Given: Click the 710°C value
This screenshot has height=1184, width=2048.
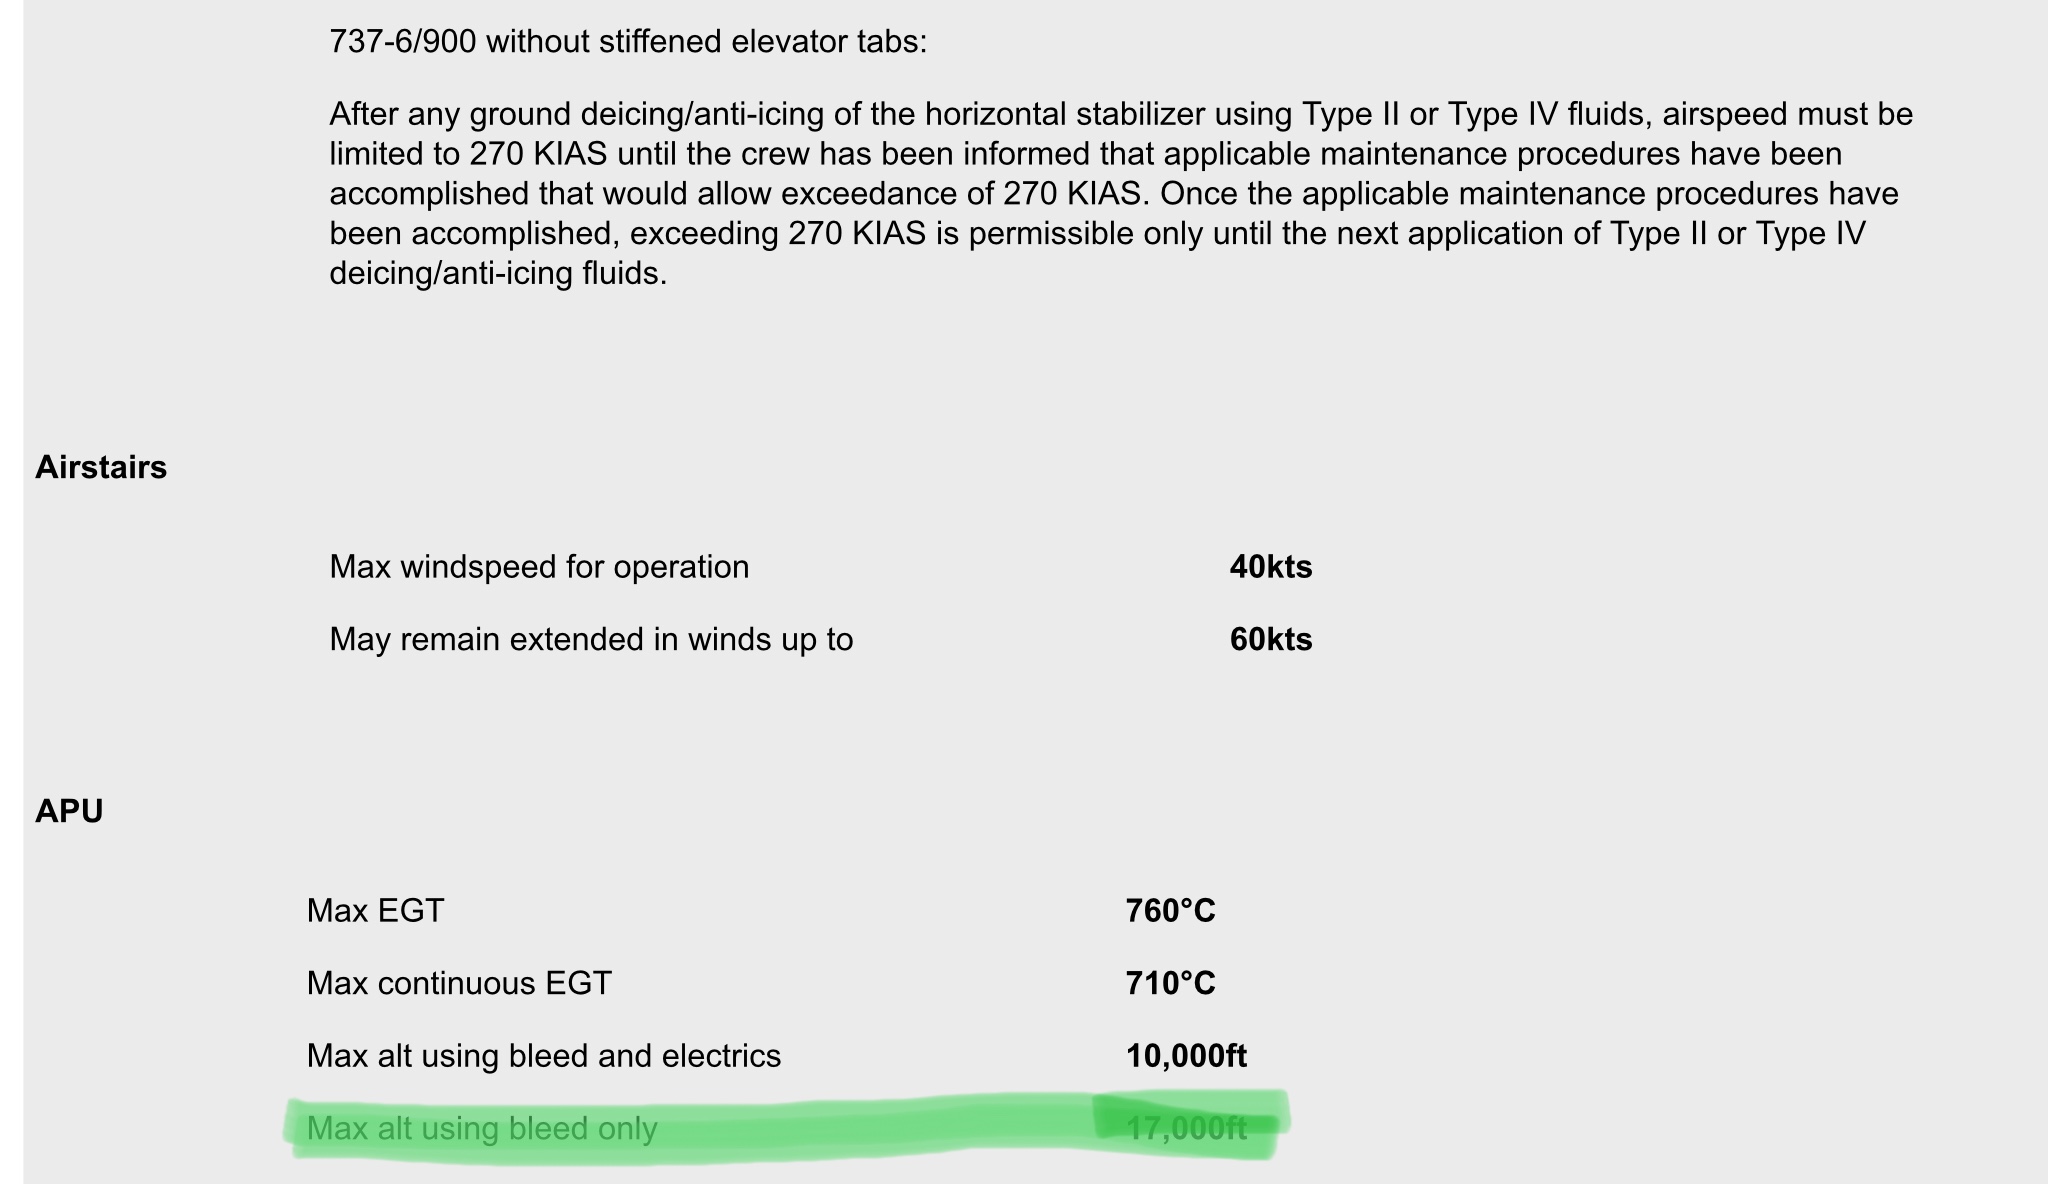Looking at the screenshot, I should click(x=1170, y=983).
